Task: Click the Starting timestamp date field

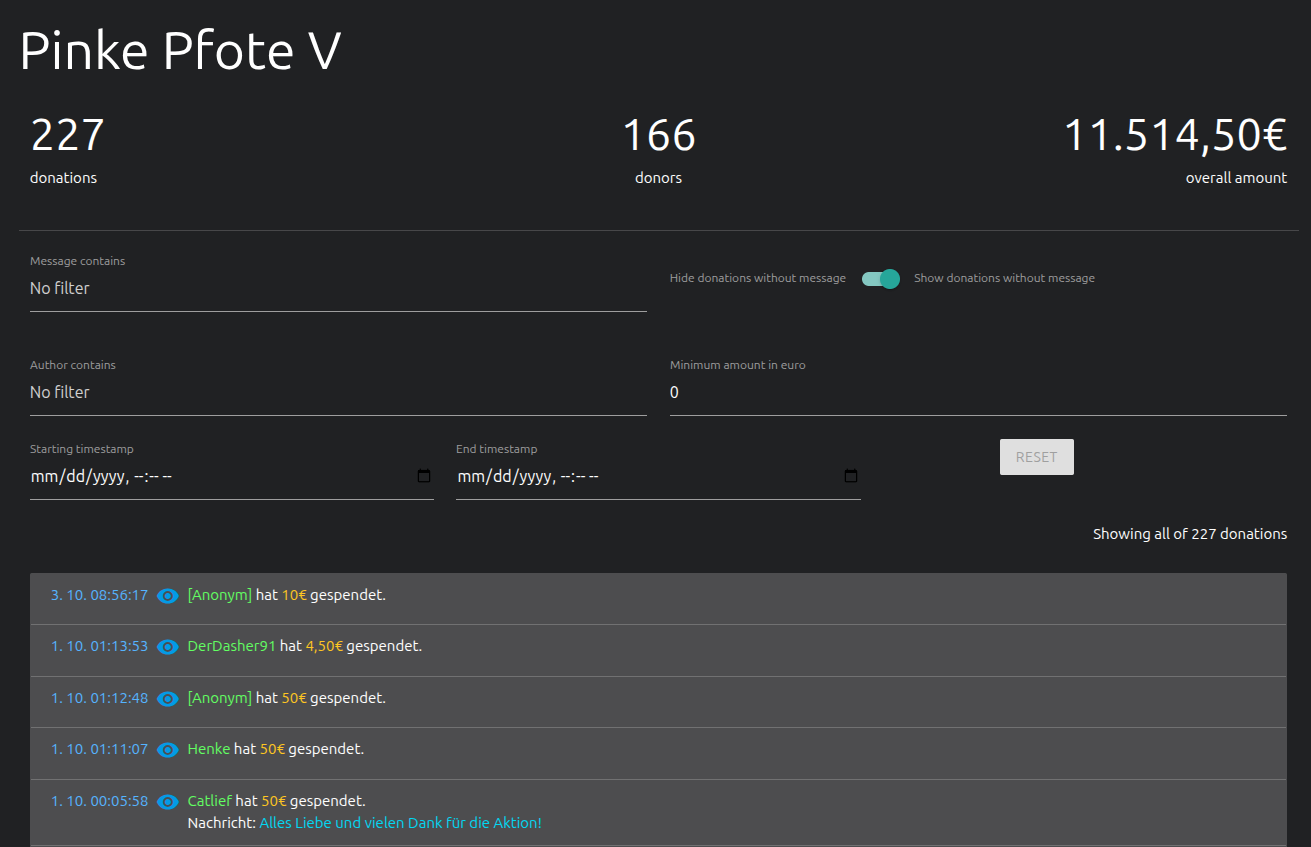Action: (220, 477)
